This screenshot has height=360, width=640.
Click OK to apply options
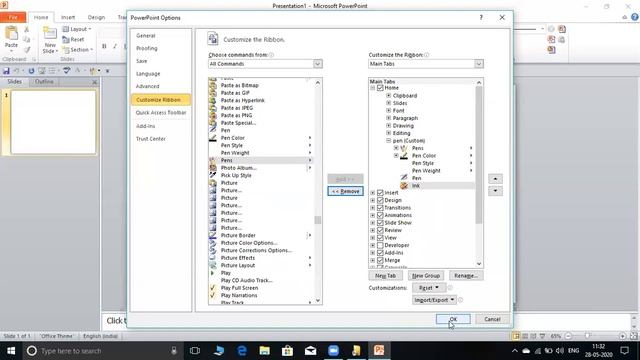point(453,319)
